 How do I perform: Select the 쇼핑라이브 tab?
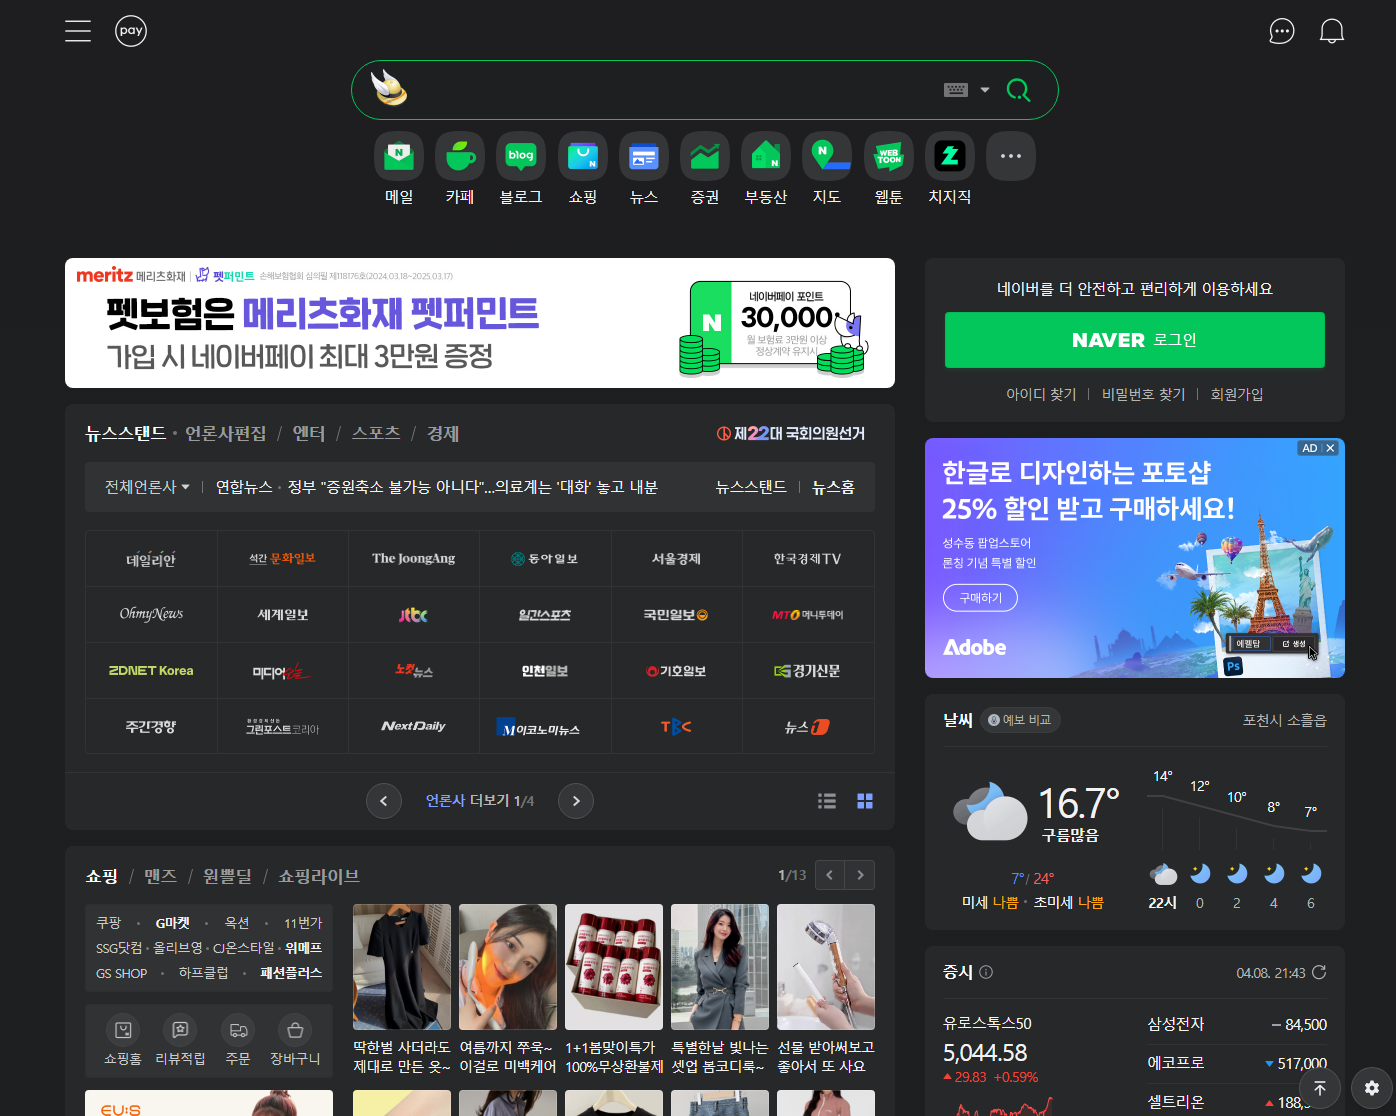[x=319, y=876]
